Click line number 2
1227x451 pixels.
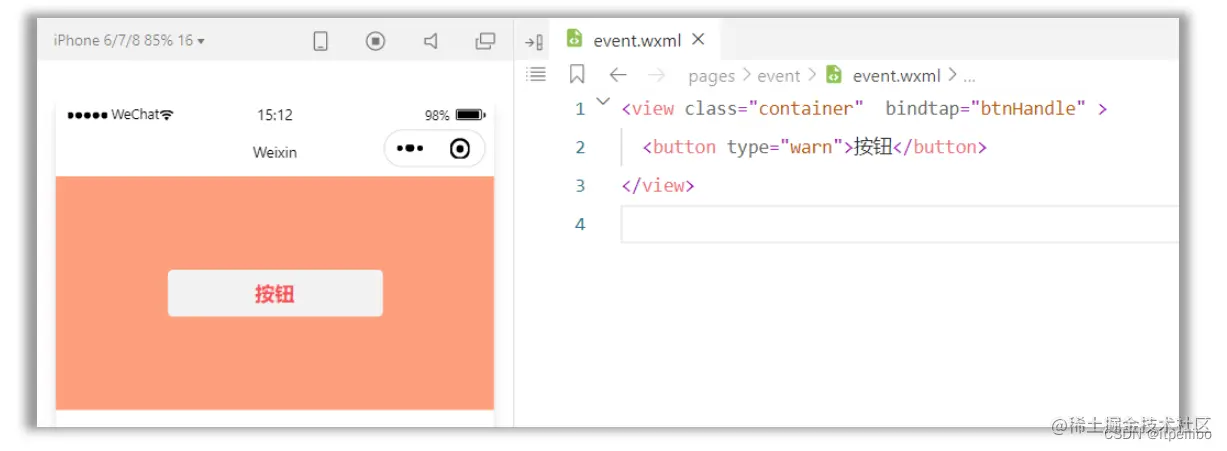[580, 147]
